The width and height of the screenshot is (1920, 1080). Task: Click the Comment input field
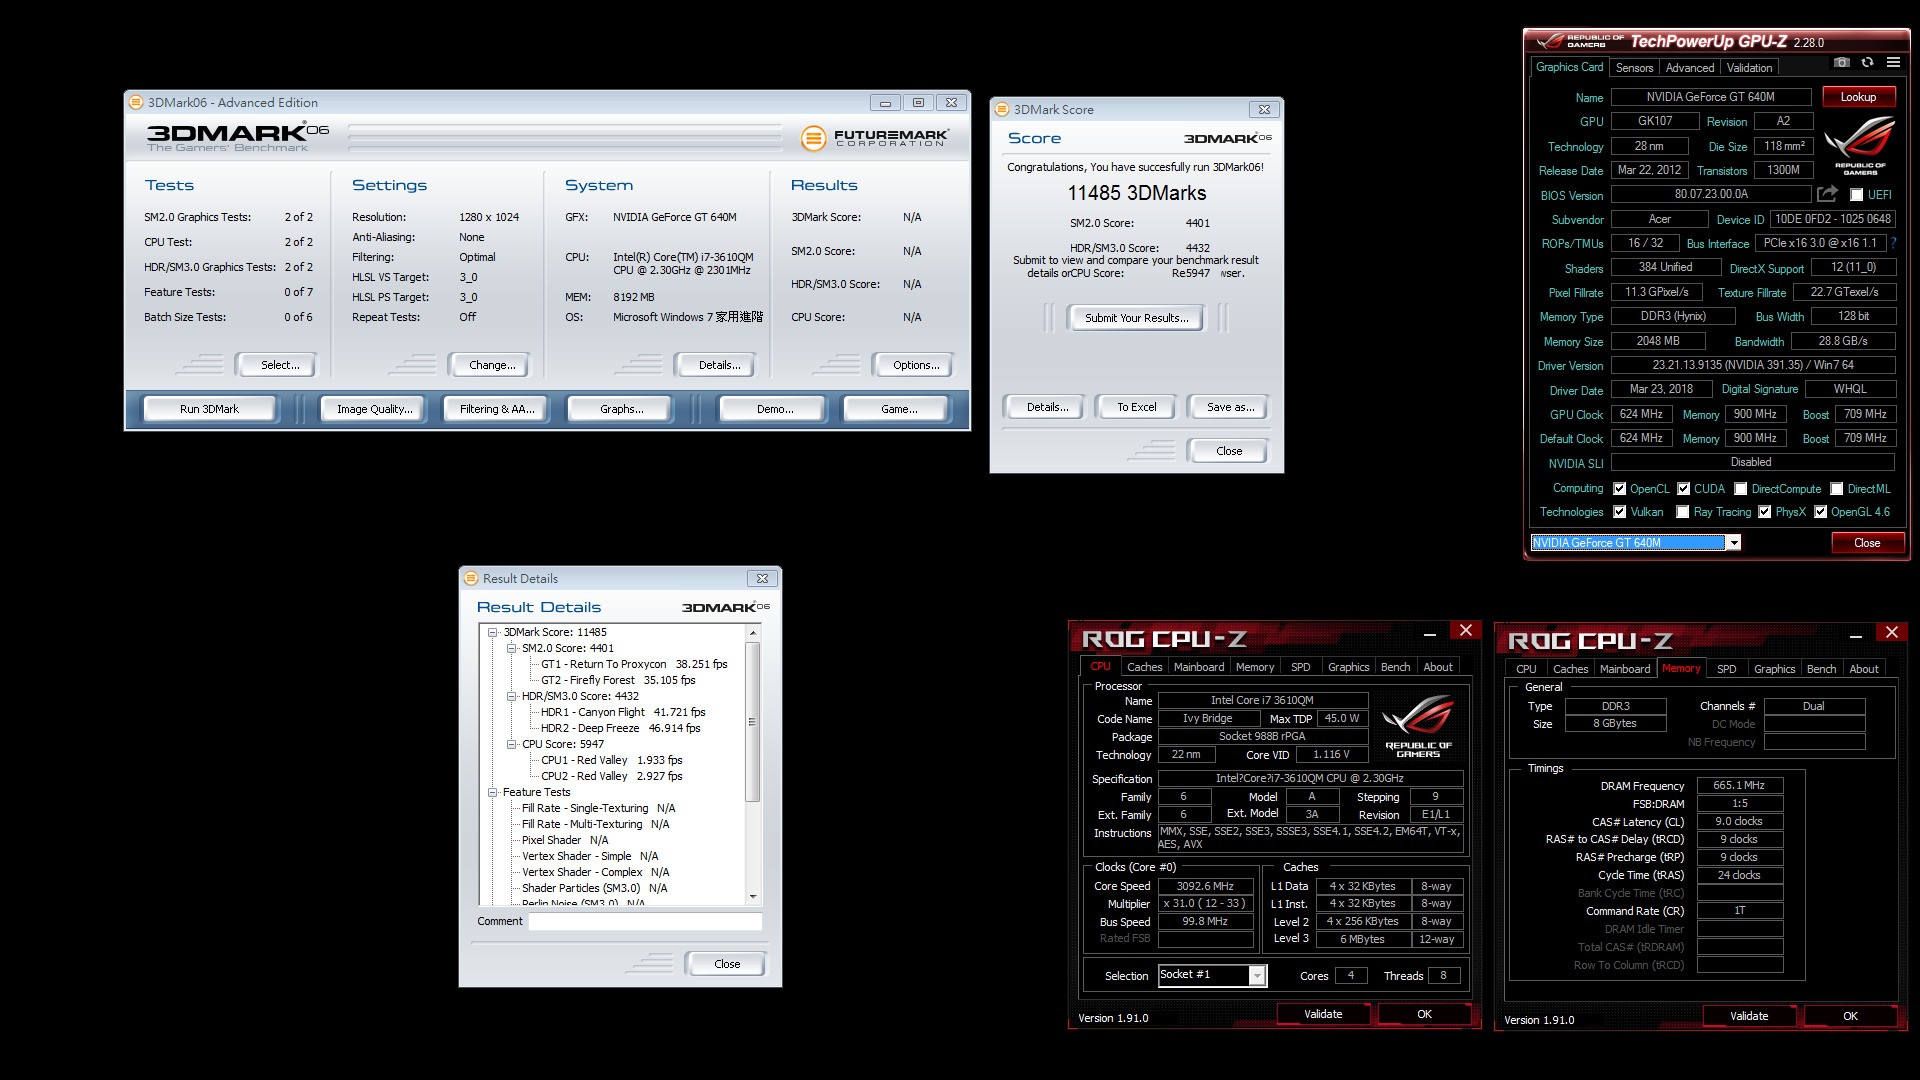pos(645,921)
